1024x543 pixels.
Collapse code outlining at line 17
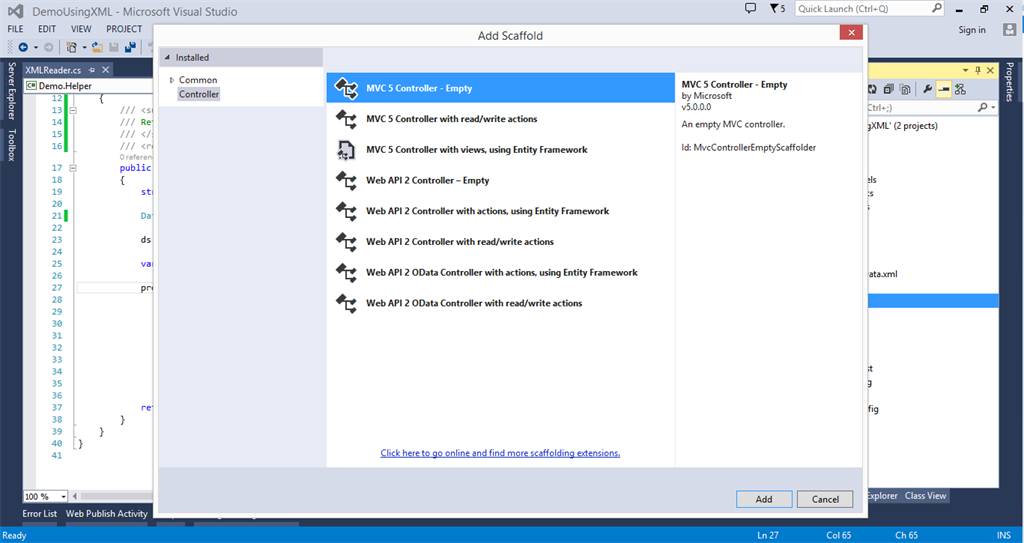click(x=73, y=168)
